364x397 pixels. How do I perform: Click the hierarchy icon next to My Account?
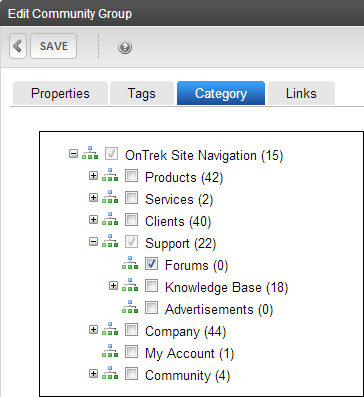tap(110, 351)
